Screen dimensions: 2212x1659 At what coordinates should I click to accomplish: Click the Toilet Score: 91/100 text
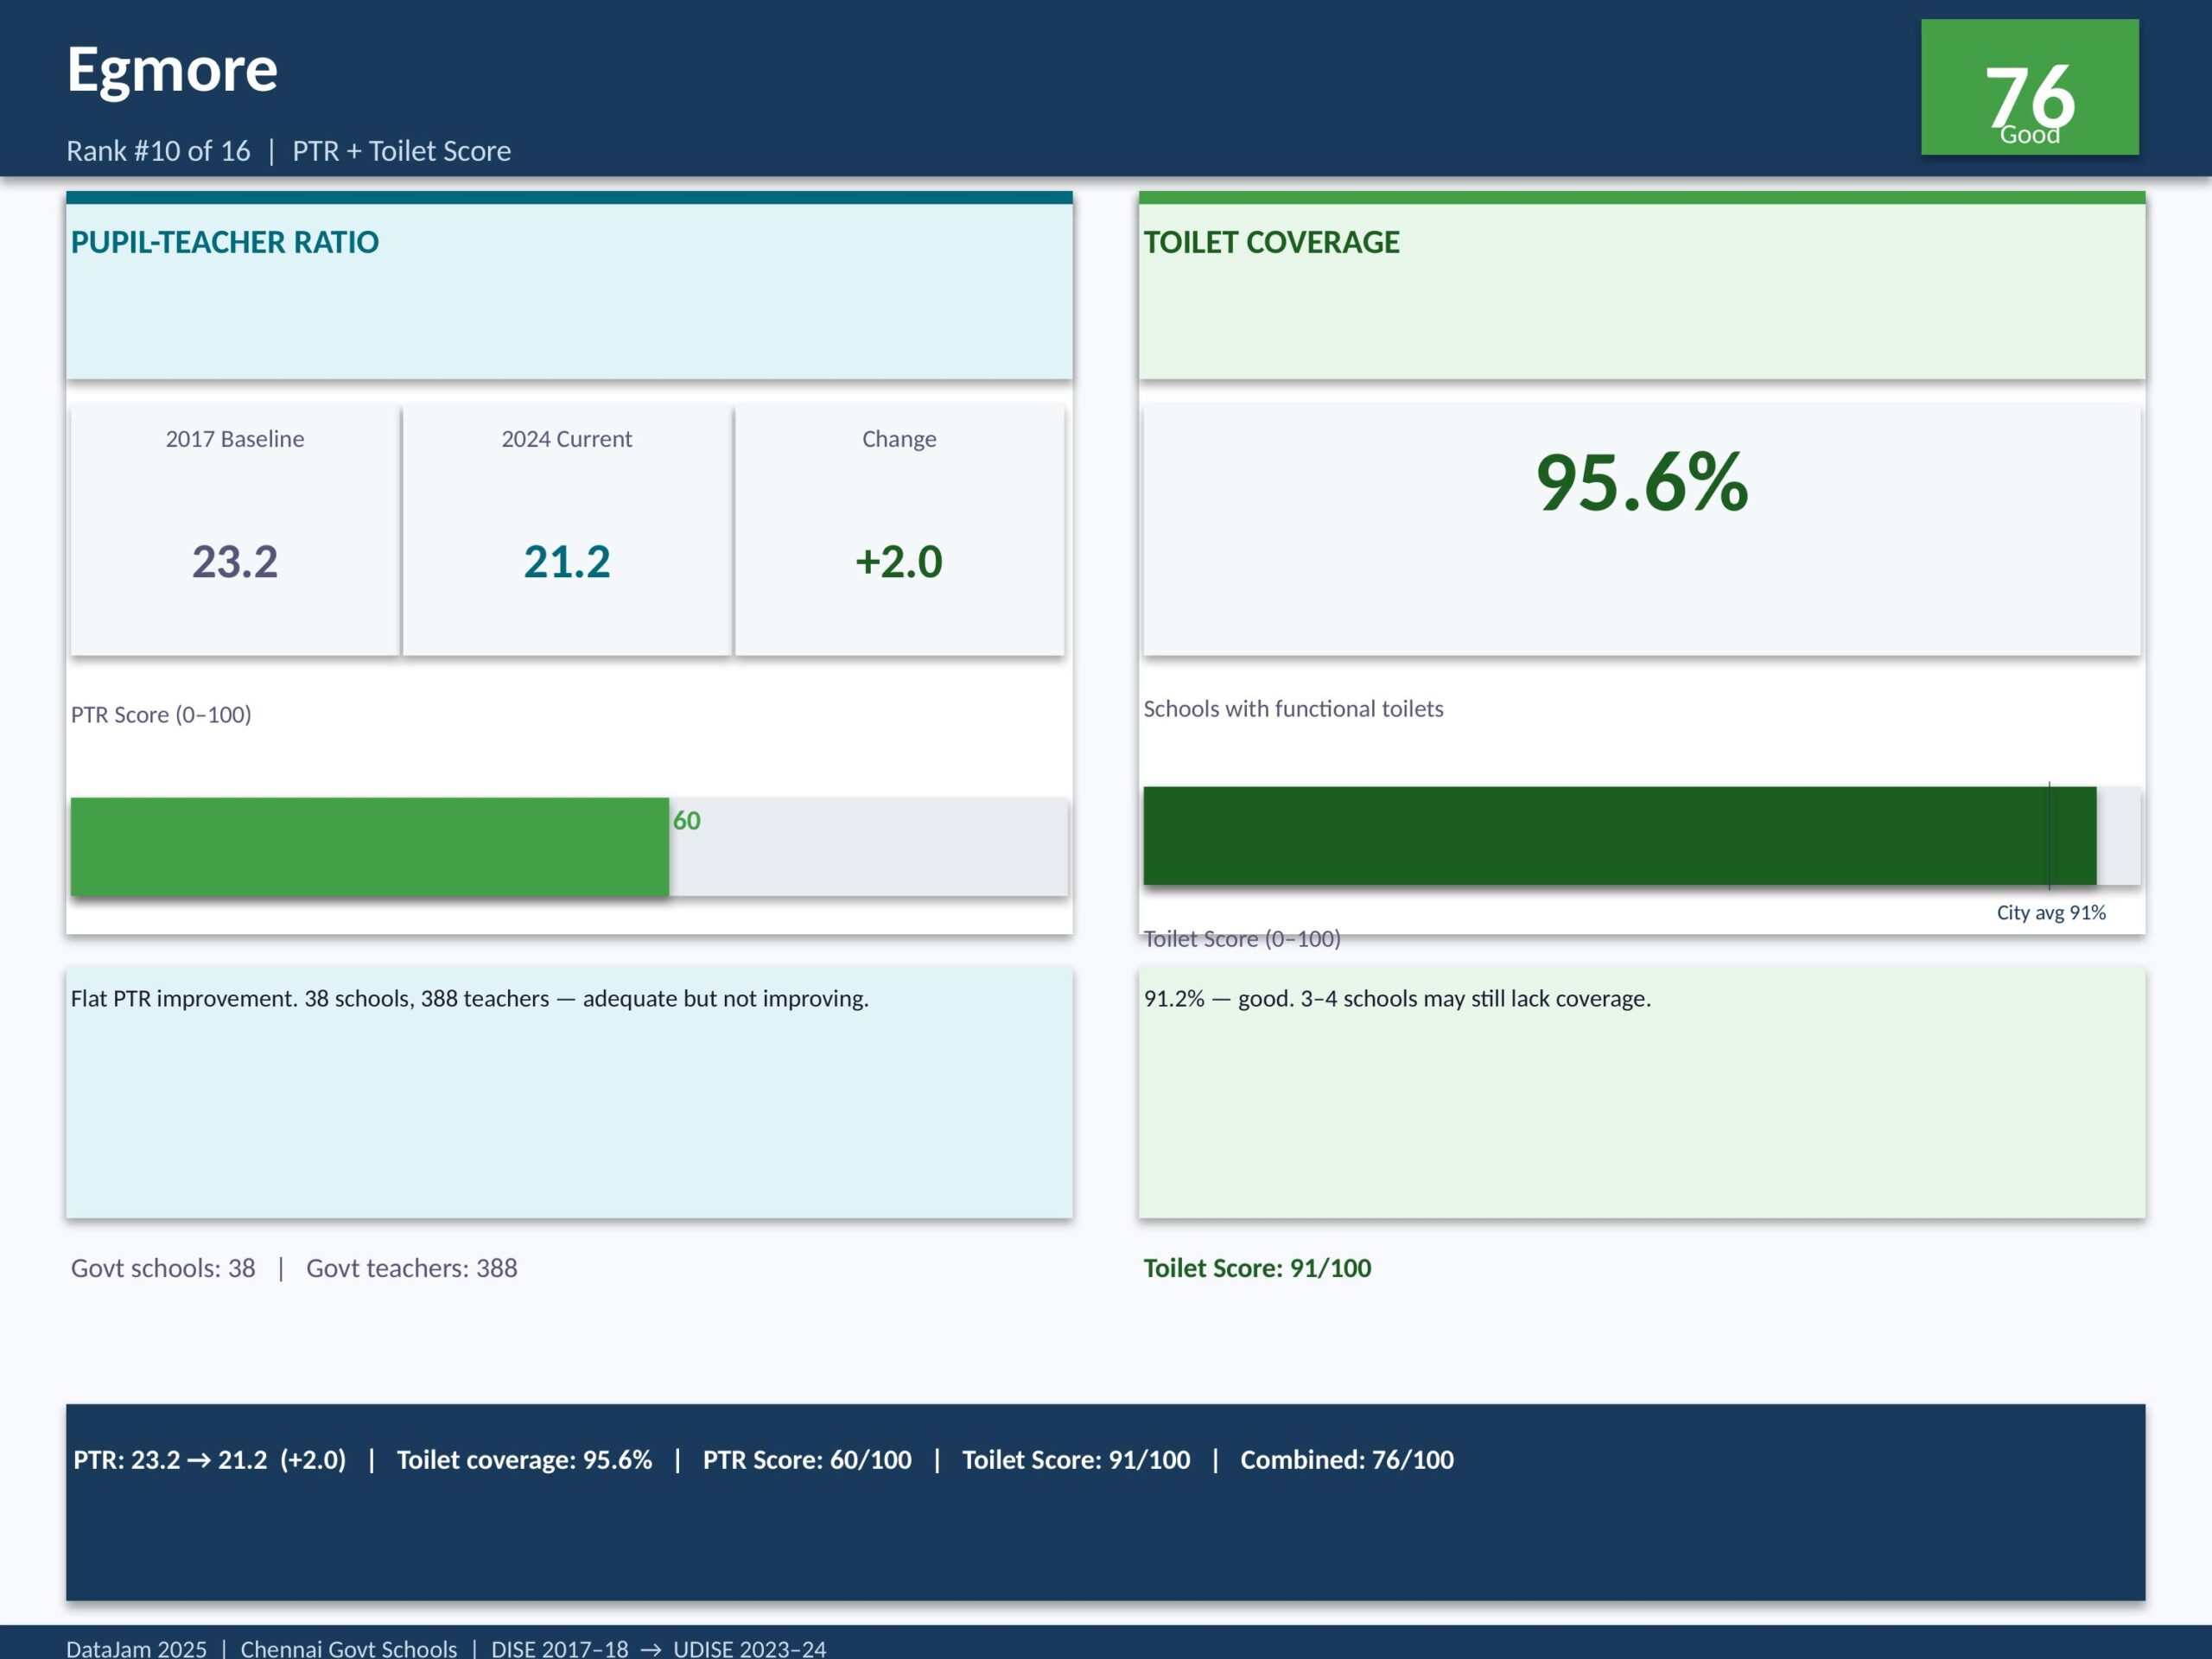pyautogui.click(x=1257, y=1268)
